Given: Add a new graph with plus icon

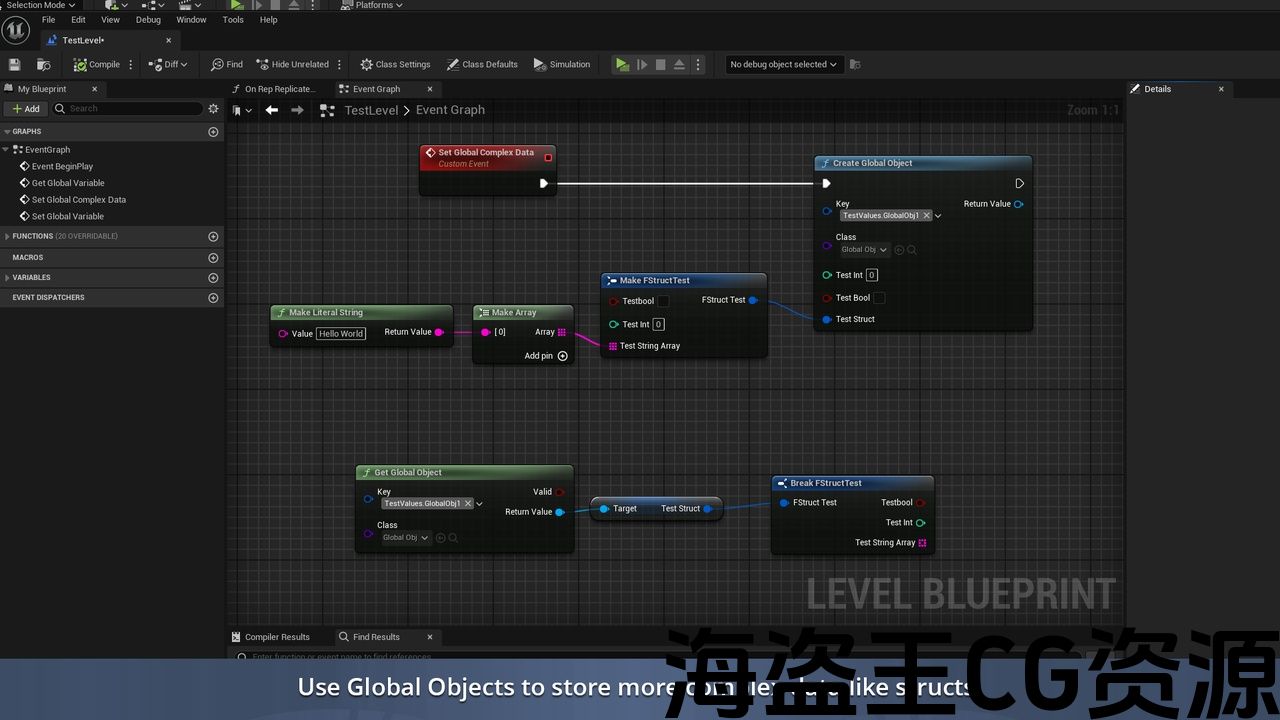Looking at the screenshot, I should click(x=213, y=132).
